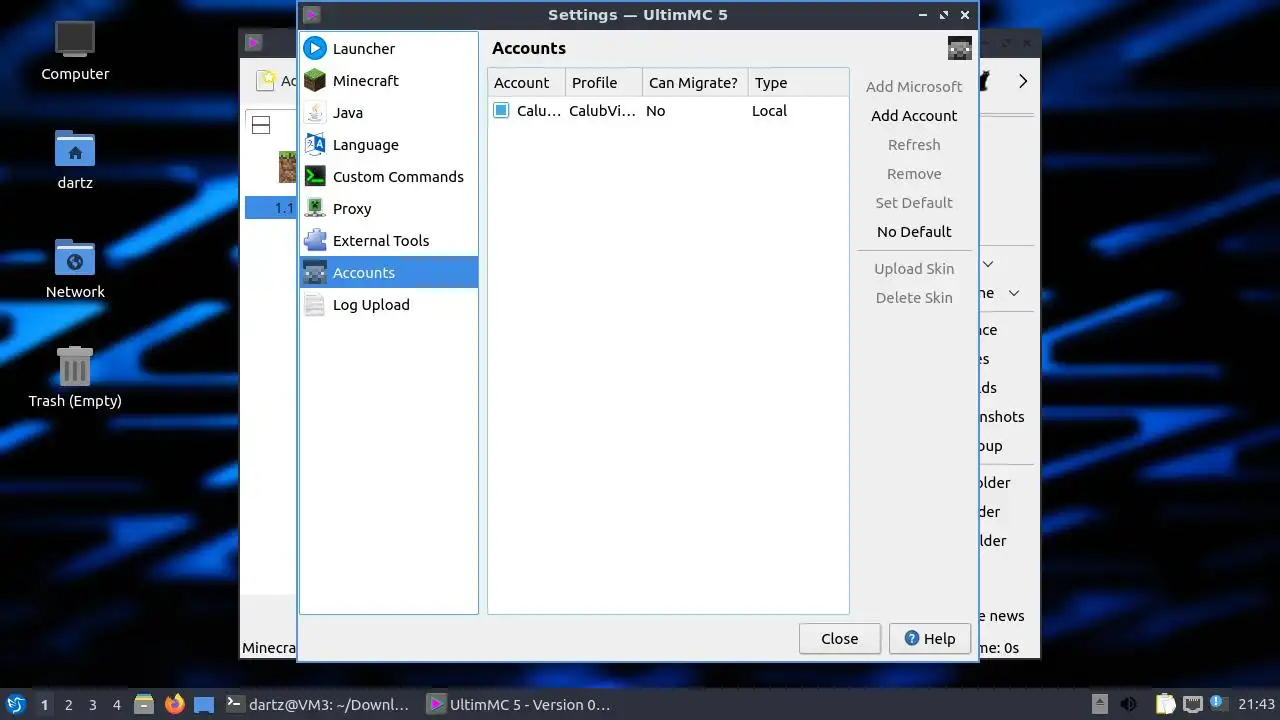The height and width of the screenshot is (720, 1280).
Task: Launch Firefox from the taskbar
Action: [175, 704]
